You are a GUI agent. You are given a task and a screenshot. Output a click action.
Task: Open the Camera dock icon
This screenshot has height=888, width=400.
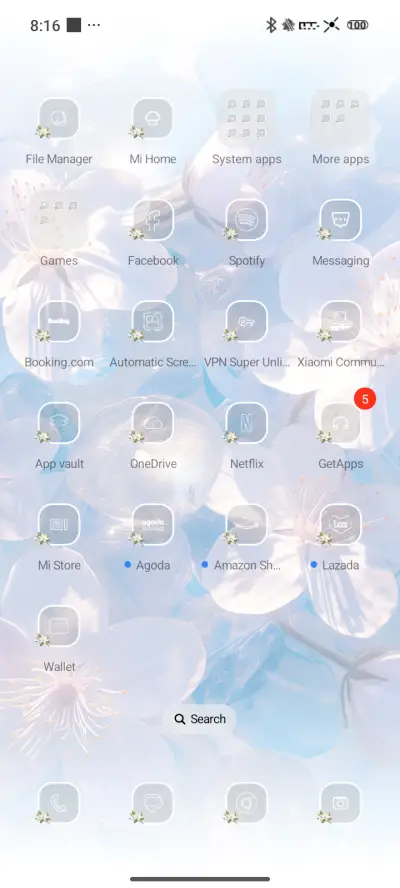(x=341, y=803)
